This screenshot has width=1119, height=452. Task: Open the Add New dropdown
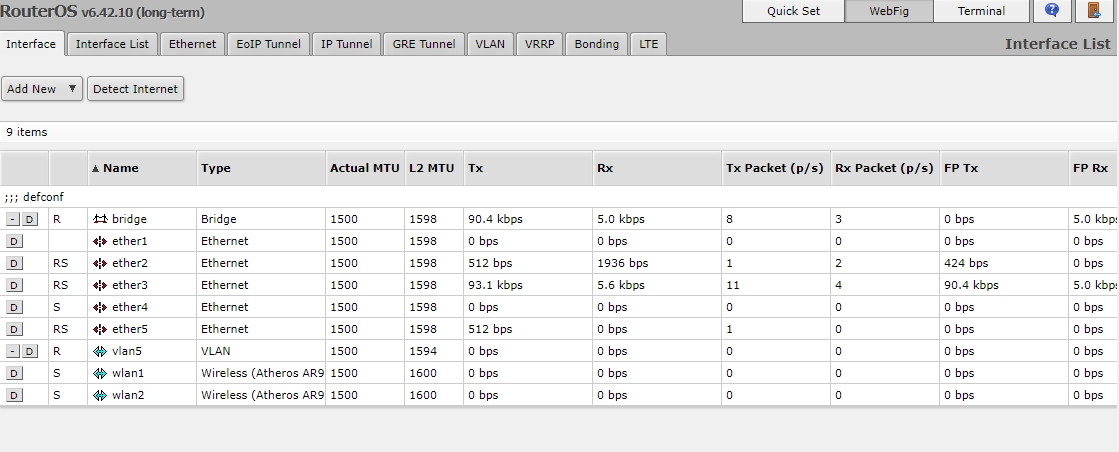pyautogui.click(x=42, y=89)
